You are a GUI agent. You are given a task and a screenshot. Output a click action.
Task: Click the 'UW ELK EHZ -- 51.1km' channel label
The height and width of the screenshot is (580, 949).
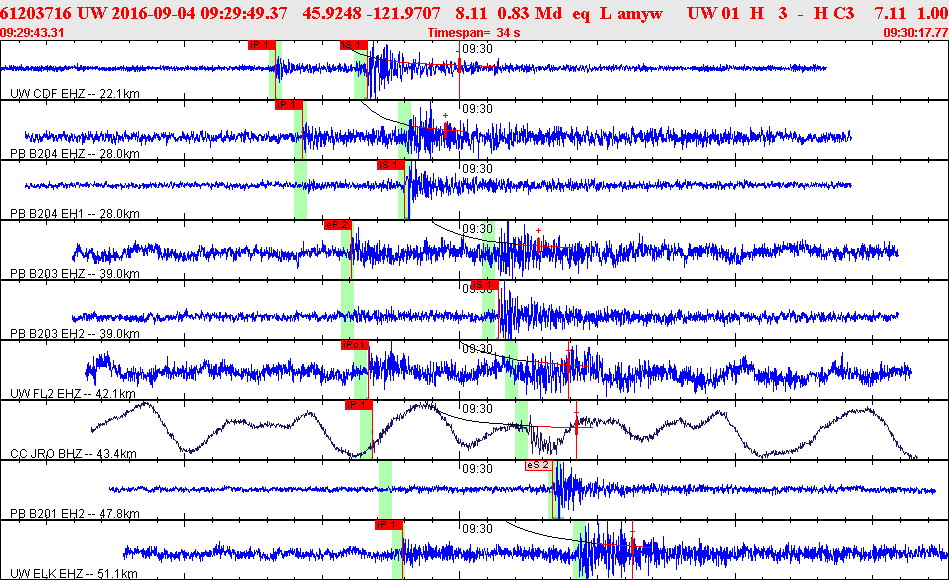[x=74, y=573]
